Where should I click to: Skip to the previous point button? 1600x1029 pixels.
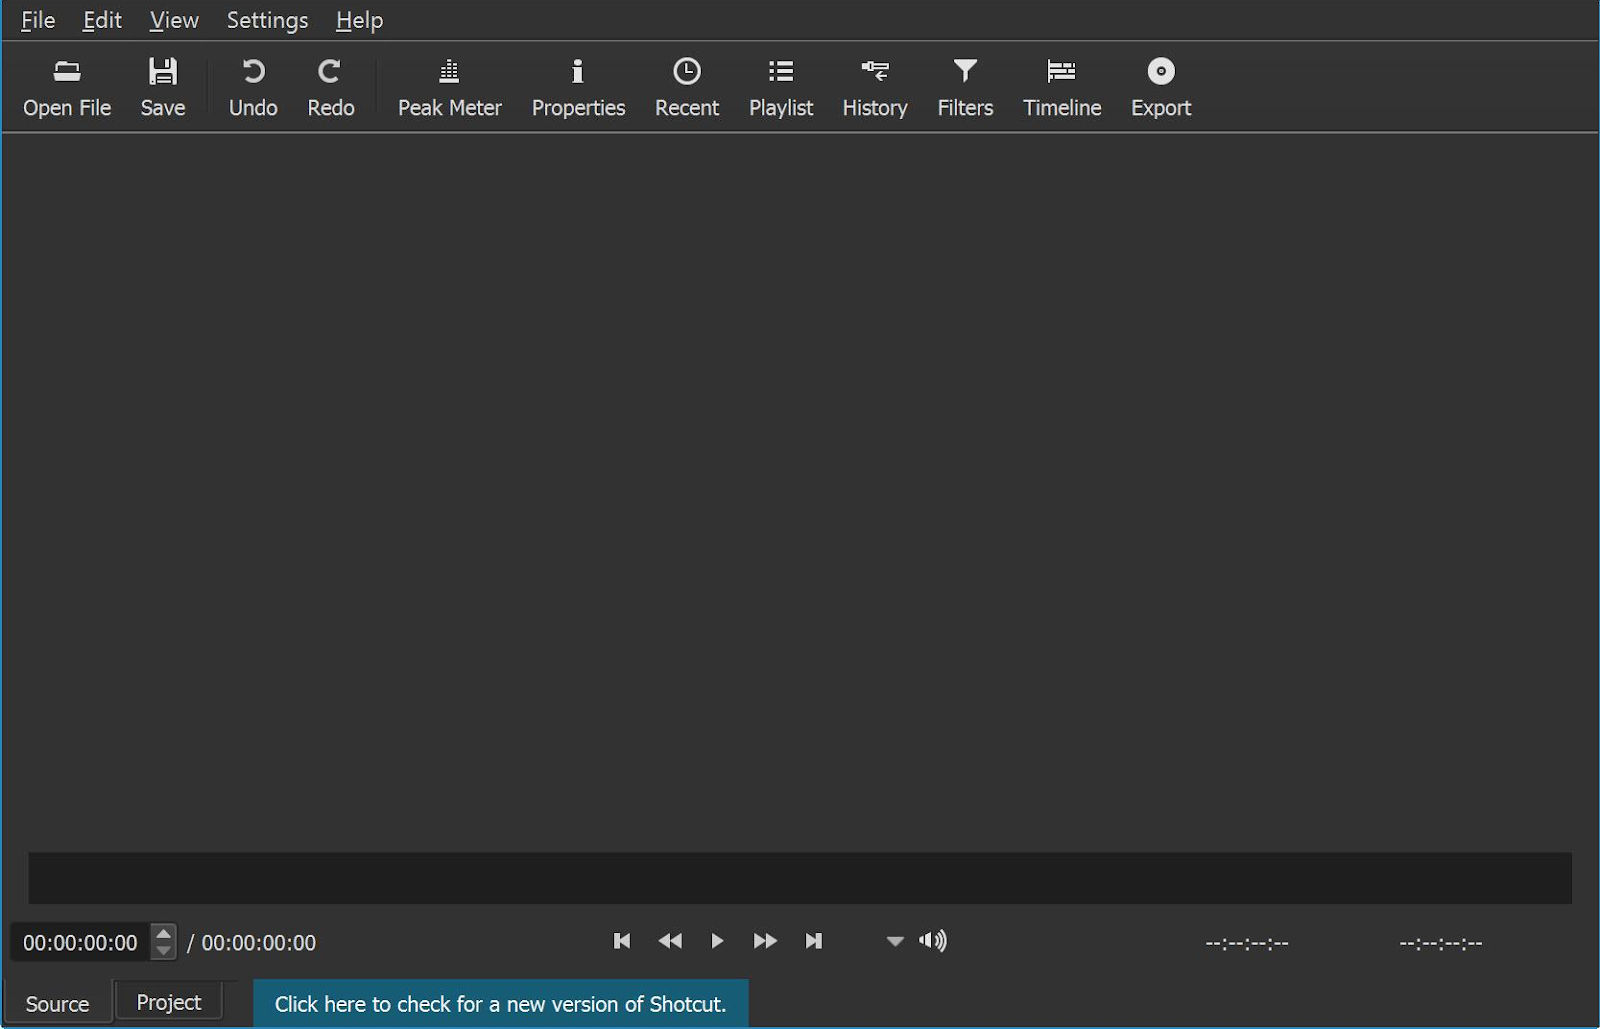point(622,941)
